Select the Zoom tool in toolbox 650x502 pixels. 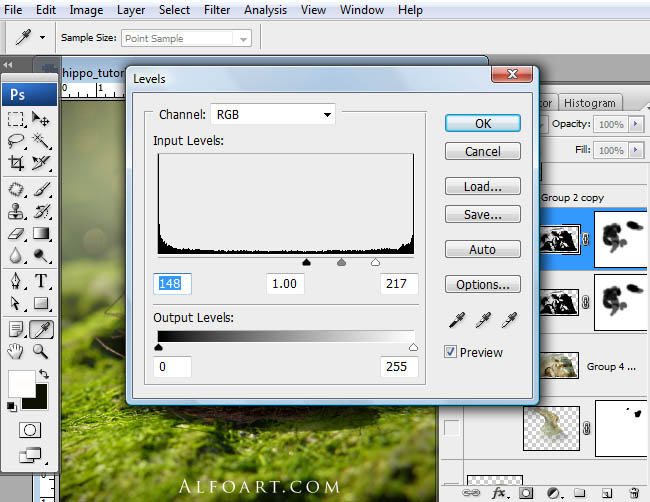41,351
